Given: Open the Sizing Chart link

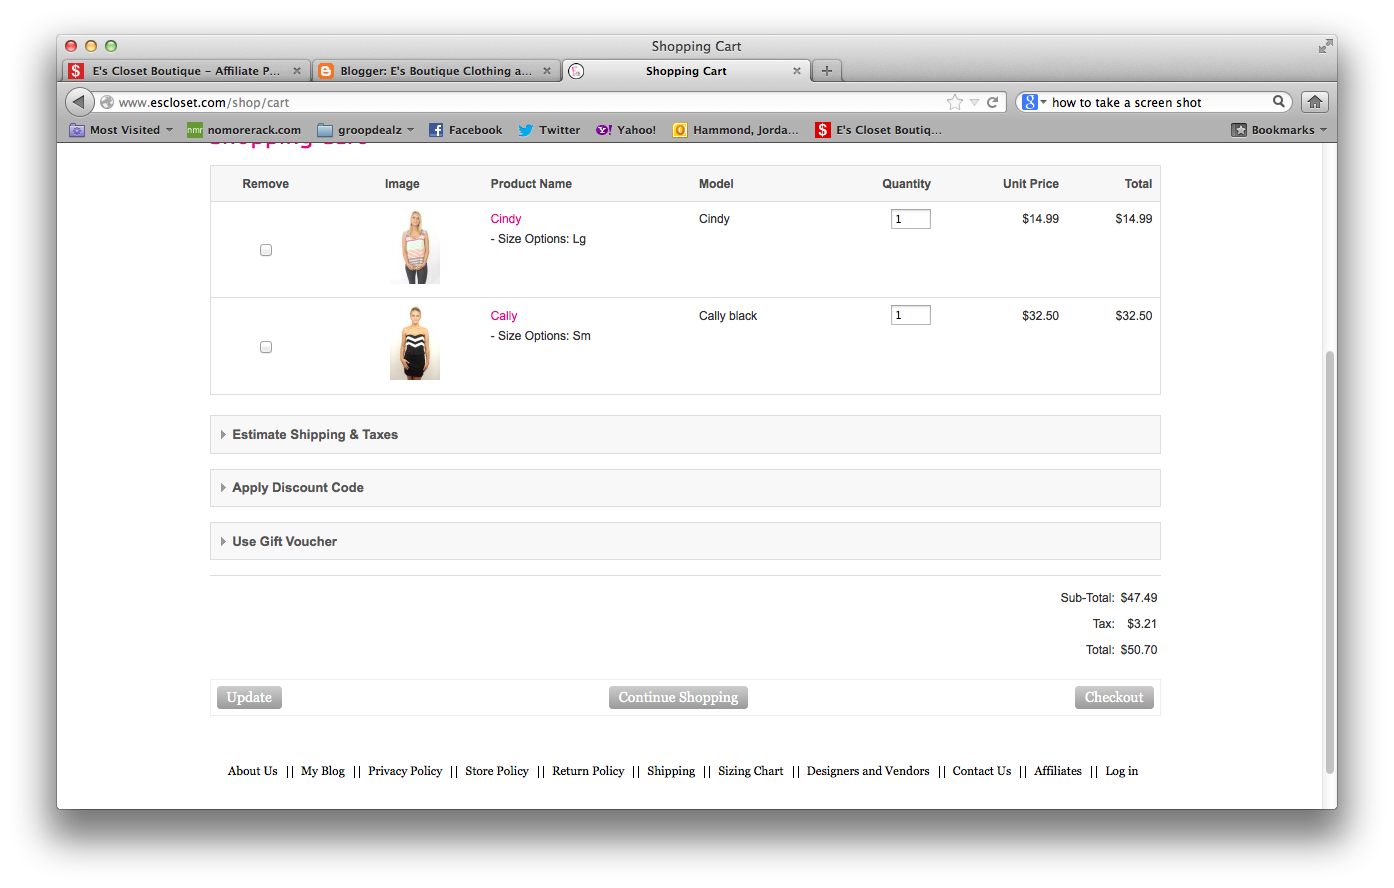Looking at the screenshot, I should [751, 771].
